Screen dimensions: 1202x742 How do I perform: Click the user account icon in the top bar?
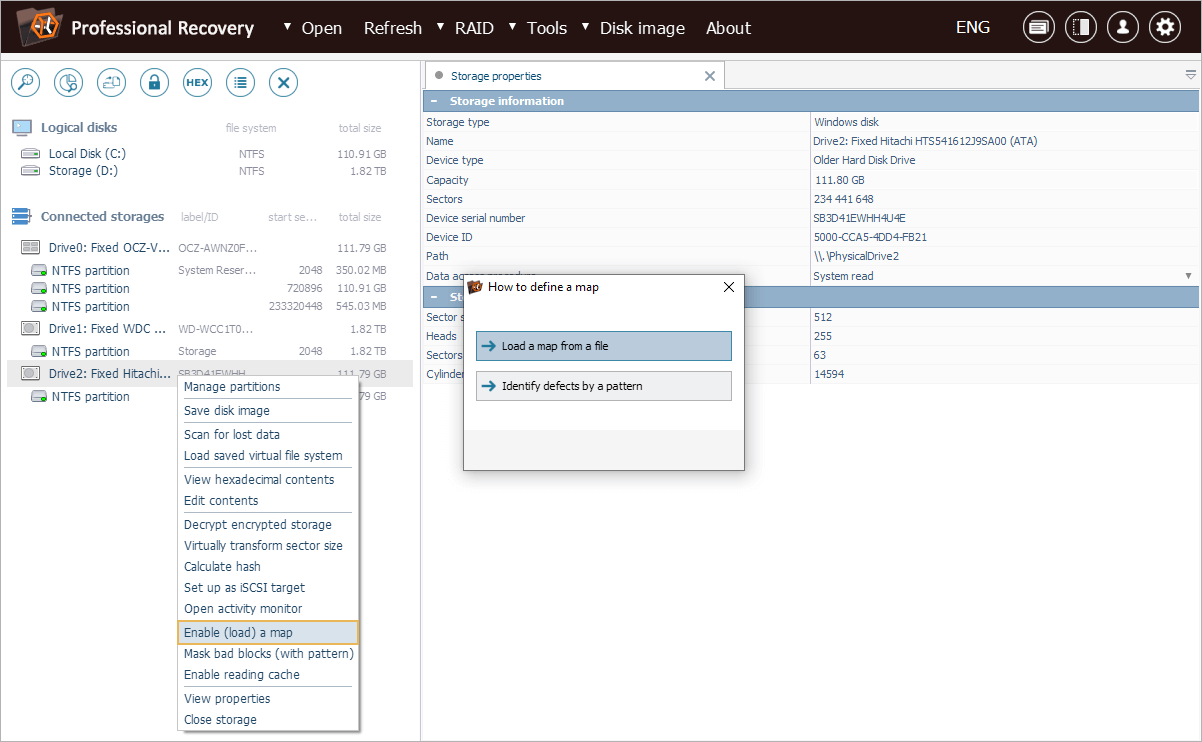point(1123,28)
